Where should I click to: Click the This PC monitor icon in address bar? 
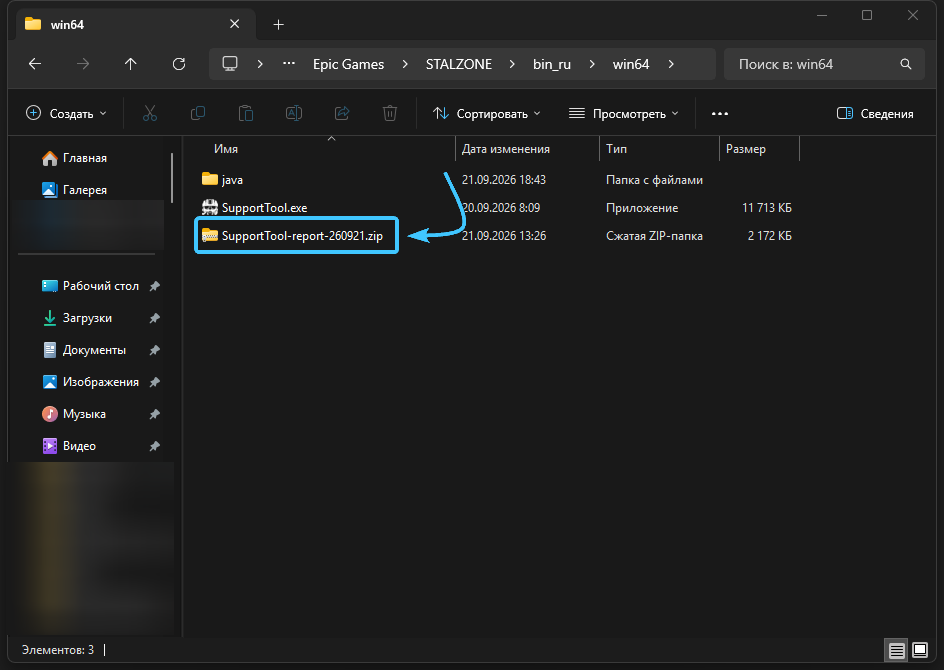click(x=230, y=64)
